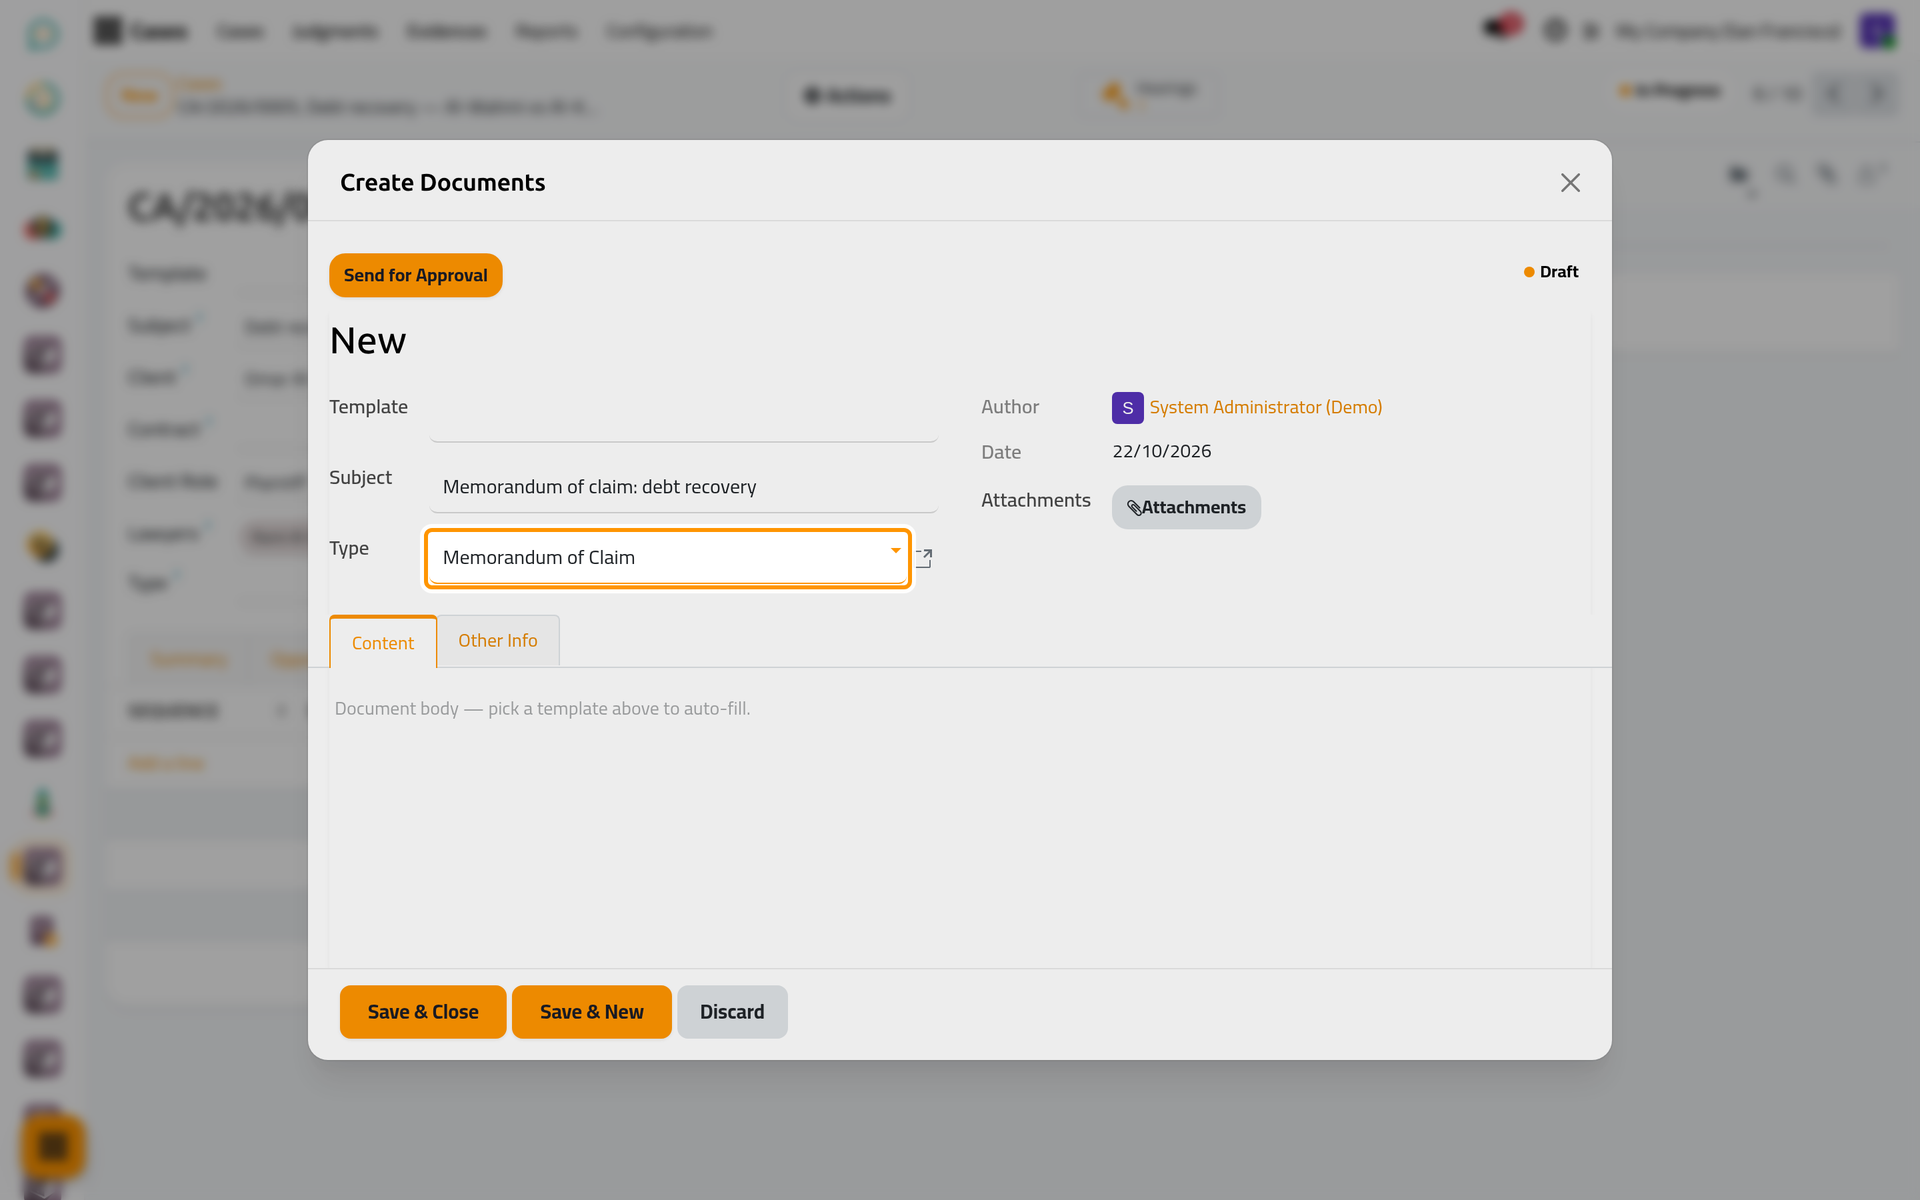This screenshot has width=1920, height=1200.
Task: Select the Content tab
Action: [383, 643]
